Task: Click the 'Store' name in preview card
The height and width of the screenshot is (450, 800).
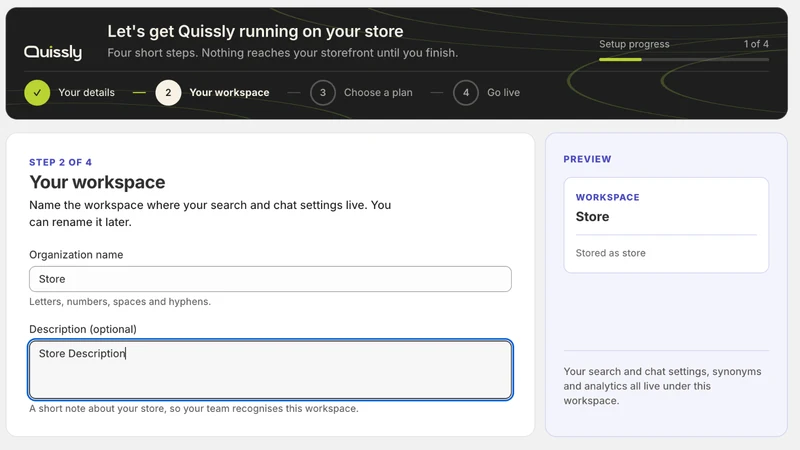Action: tap(592, 217)
